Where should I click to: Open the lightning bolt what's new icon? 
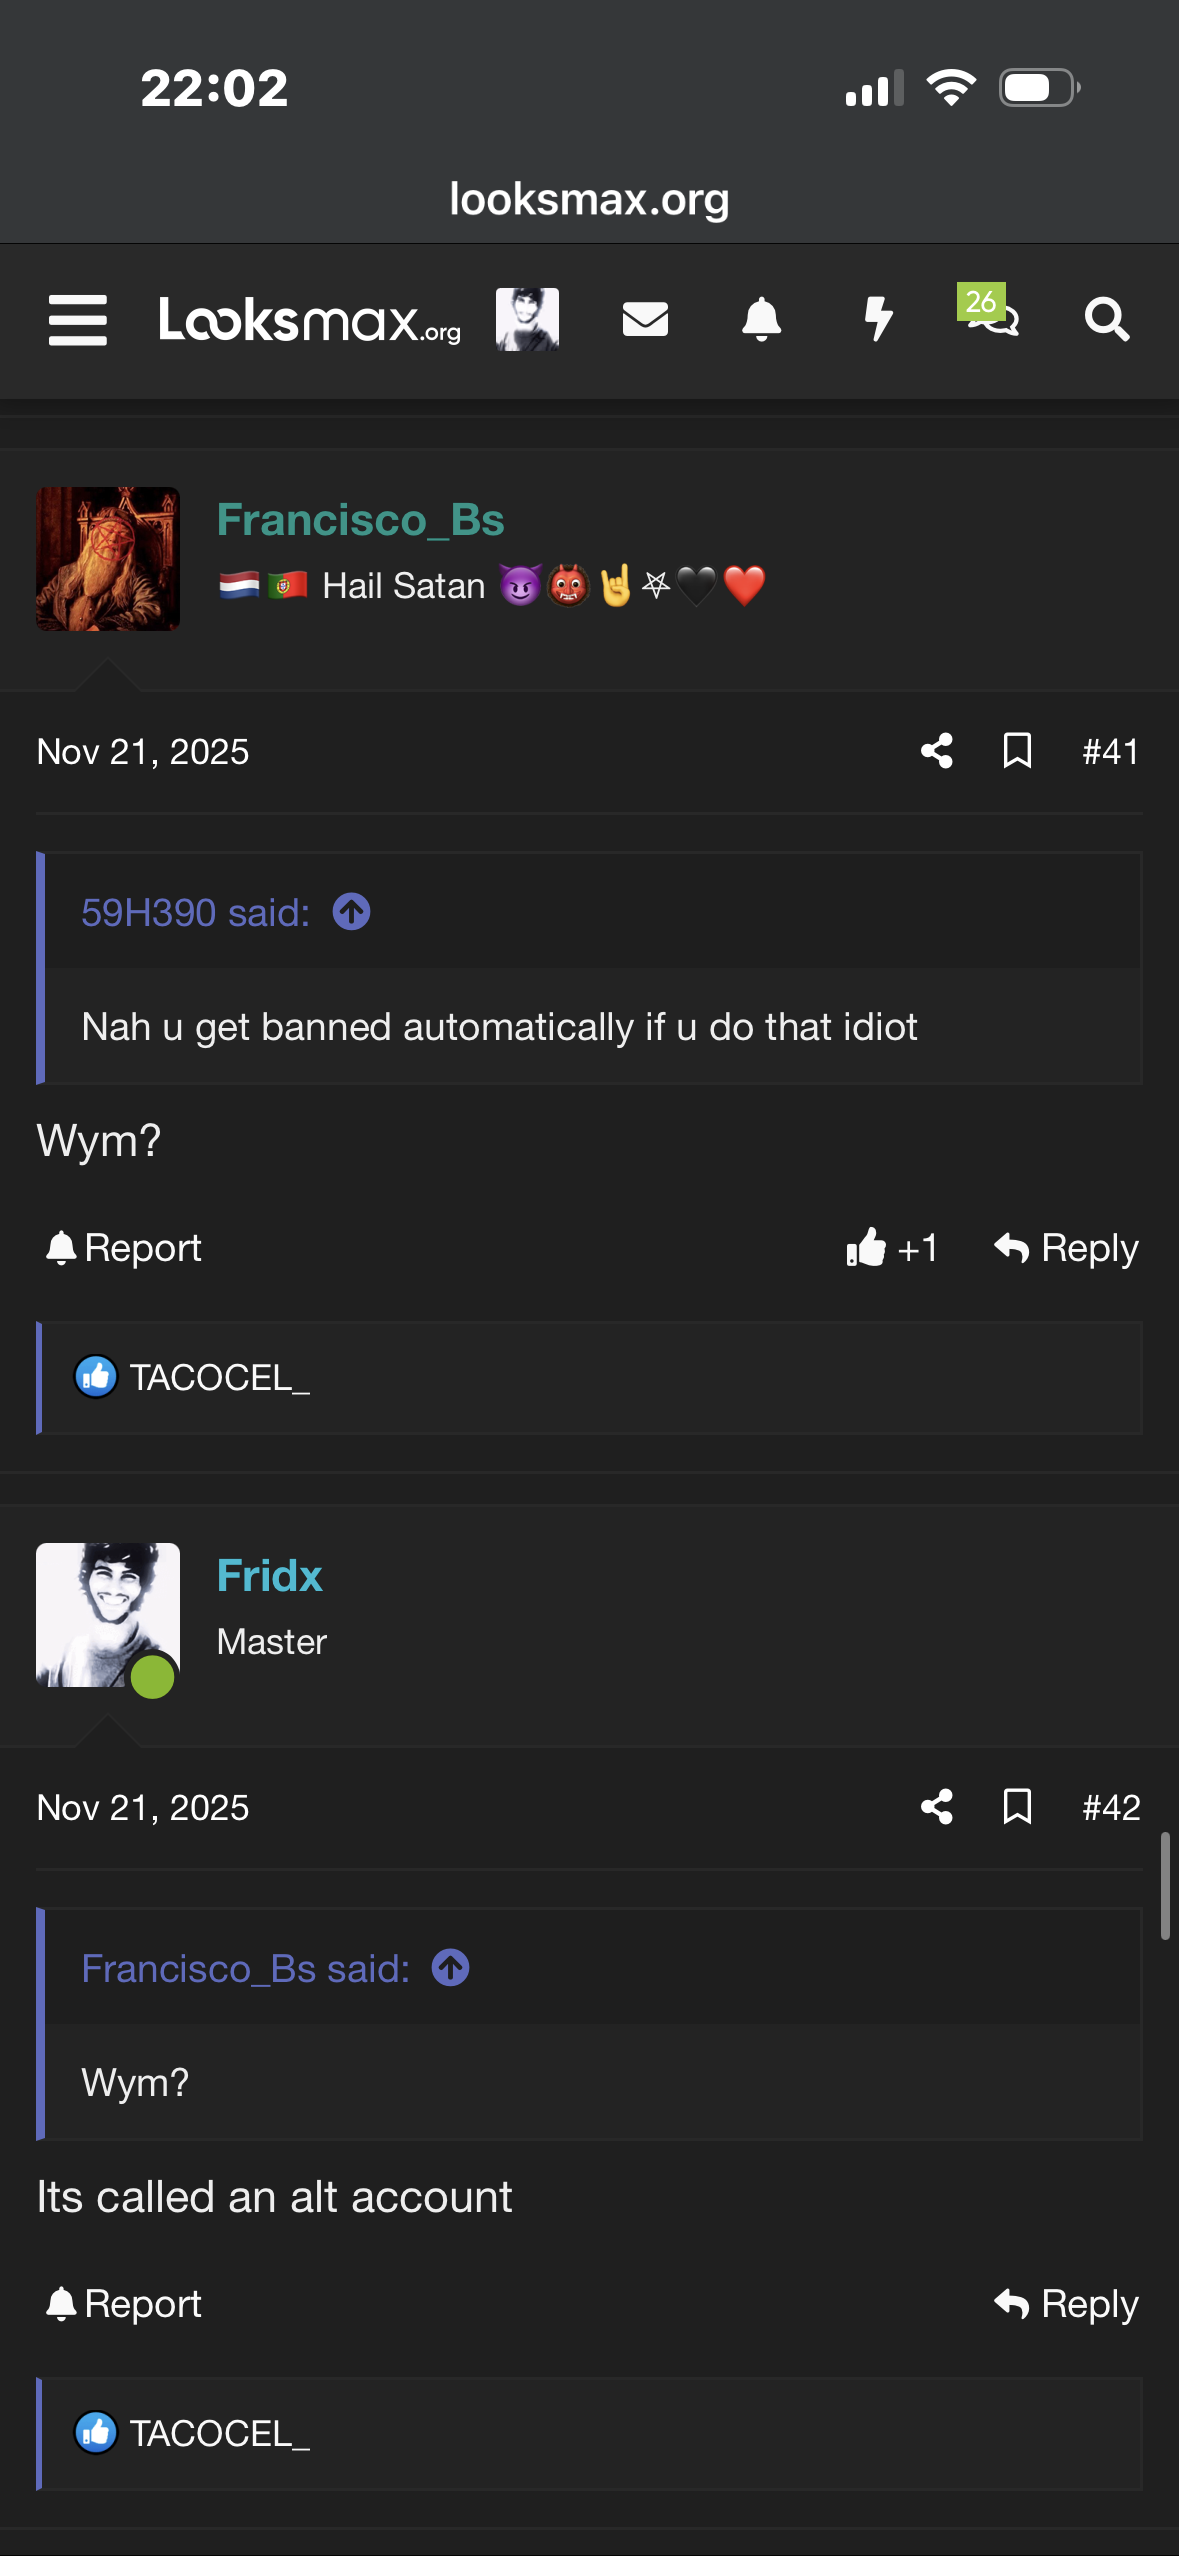point(878,320)
